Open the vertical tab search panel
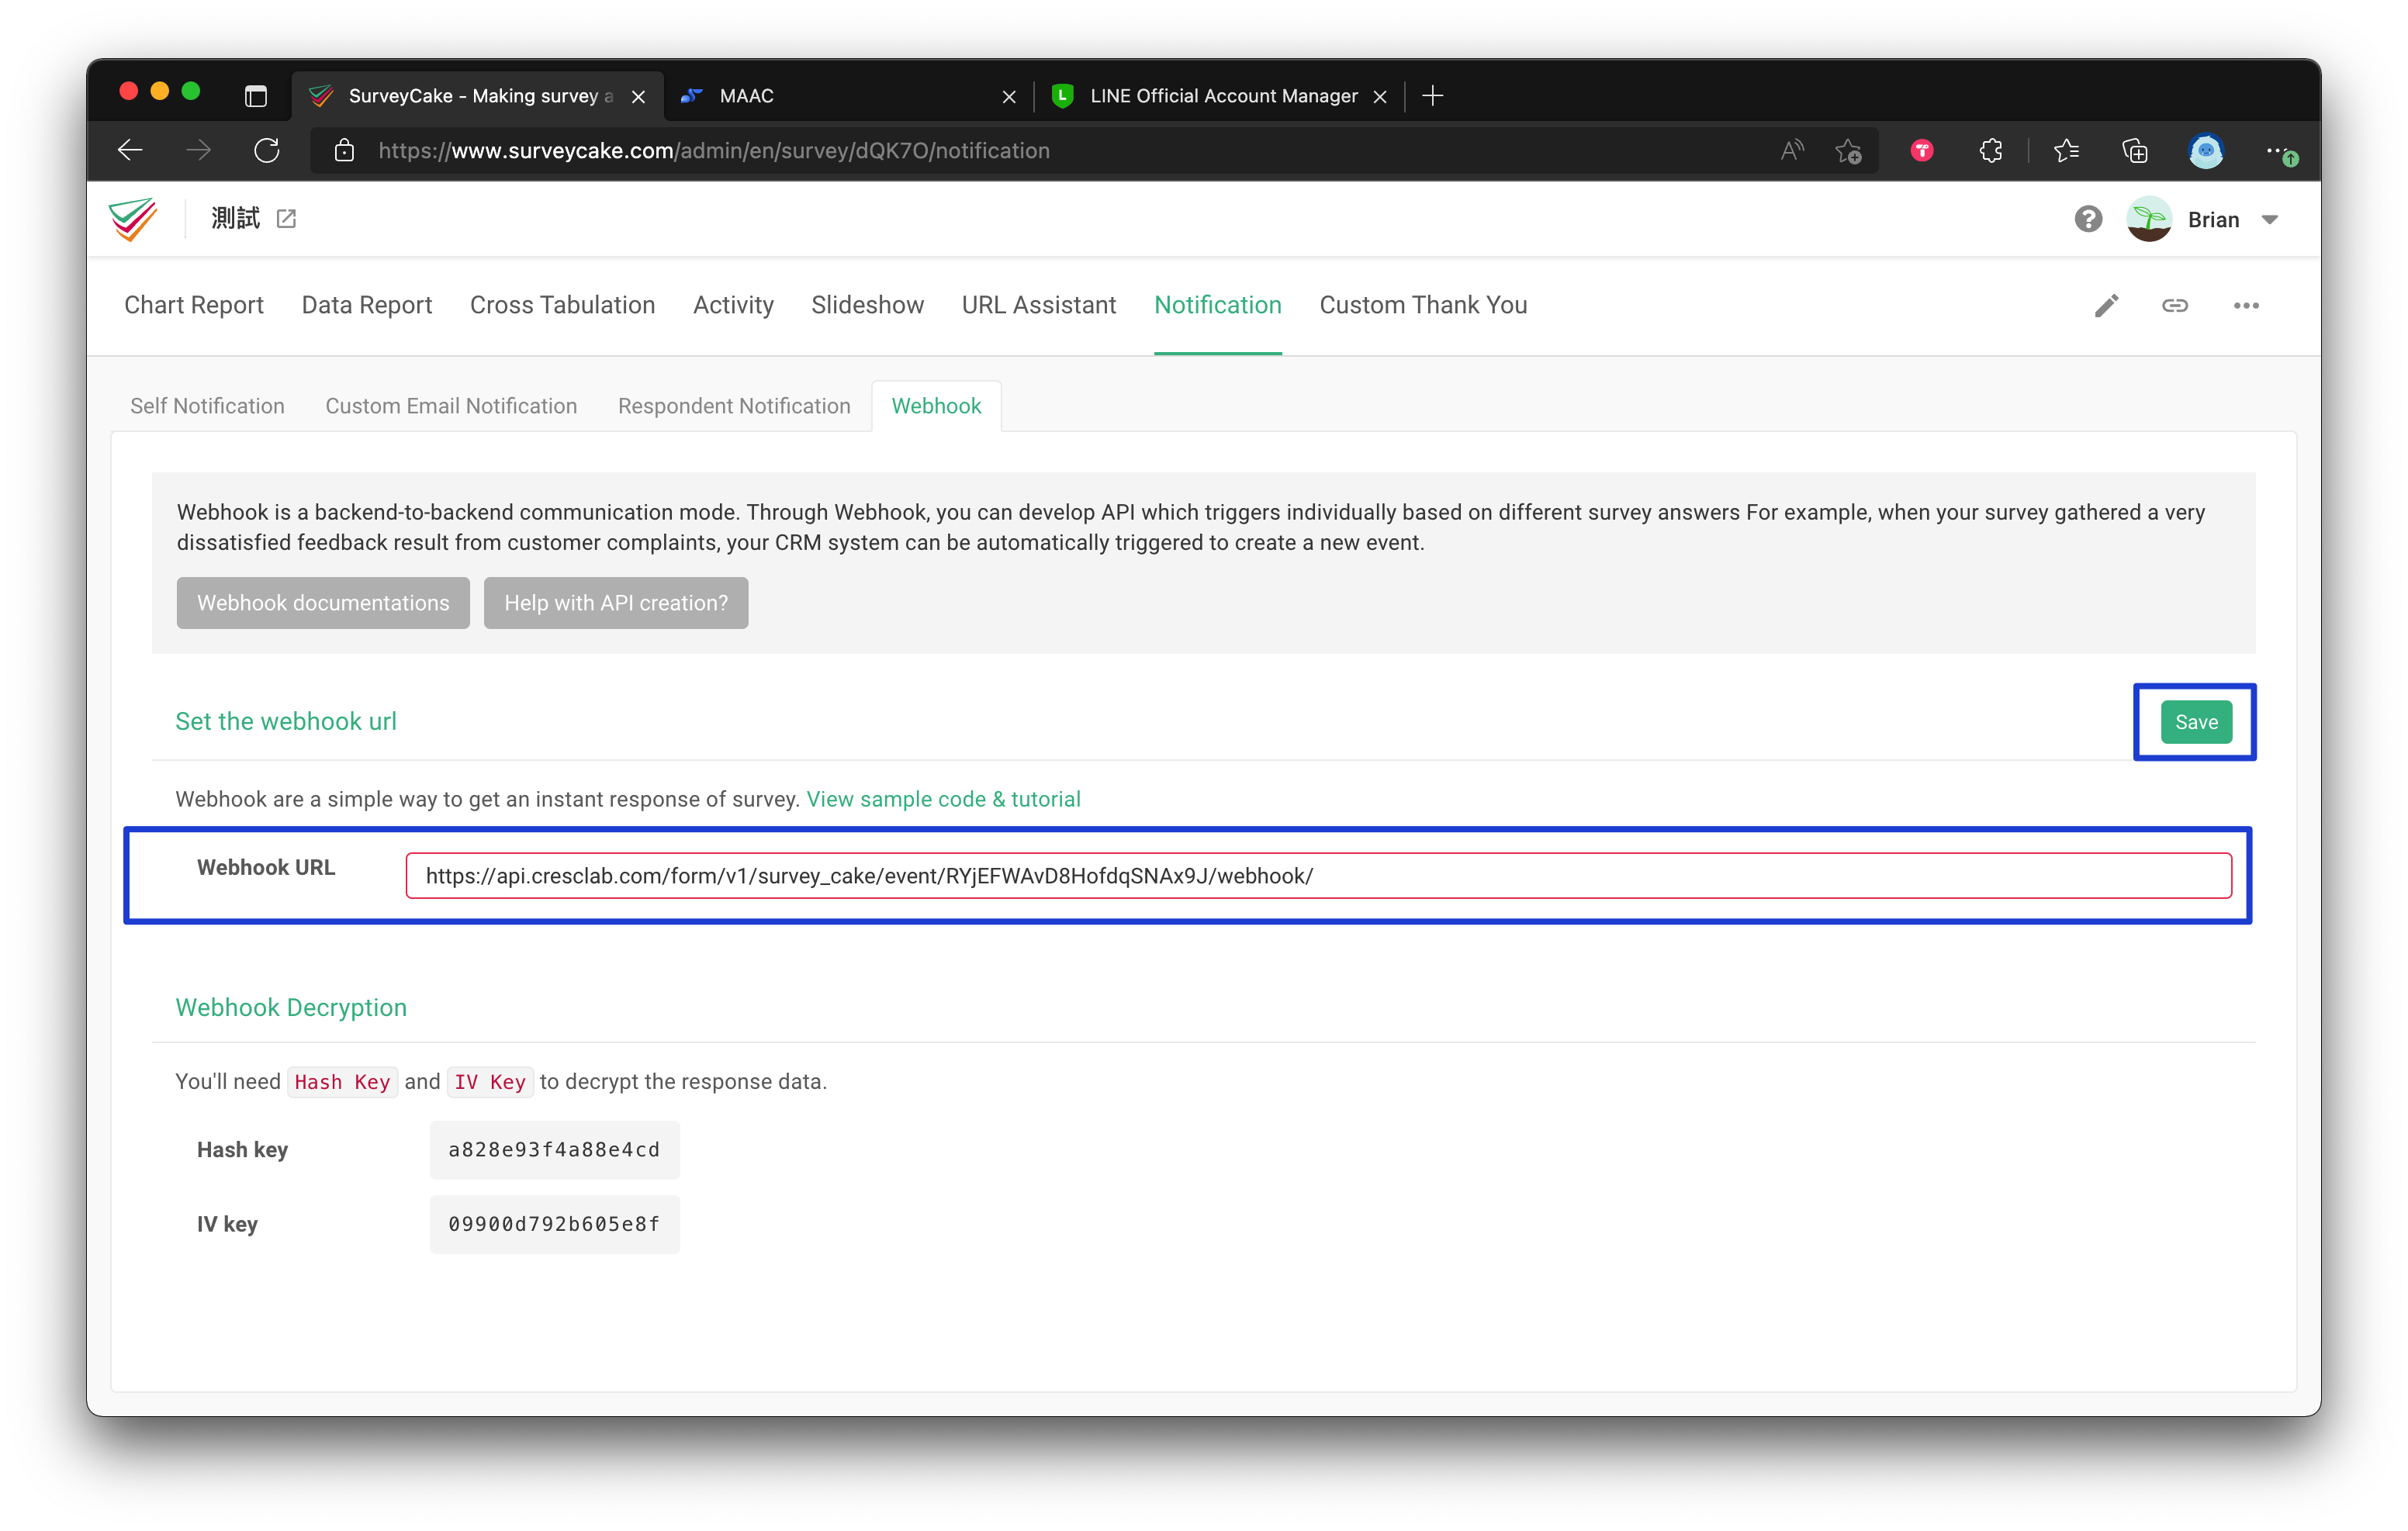2408x1531 pixels. tap(256, 96)
